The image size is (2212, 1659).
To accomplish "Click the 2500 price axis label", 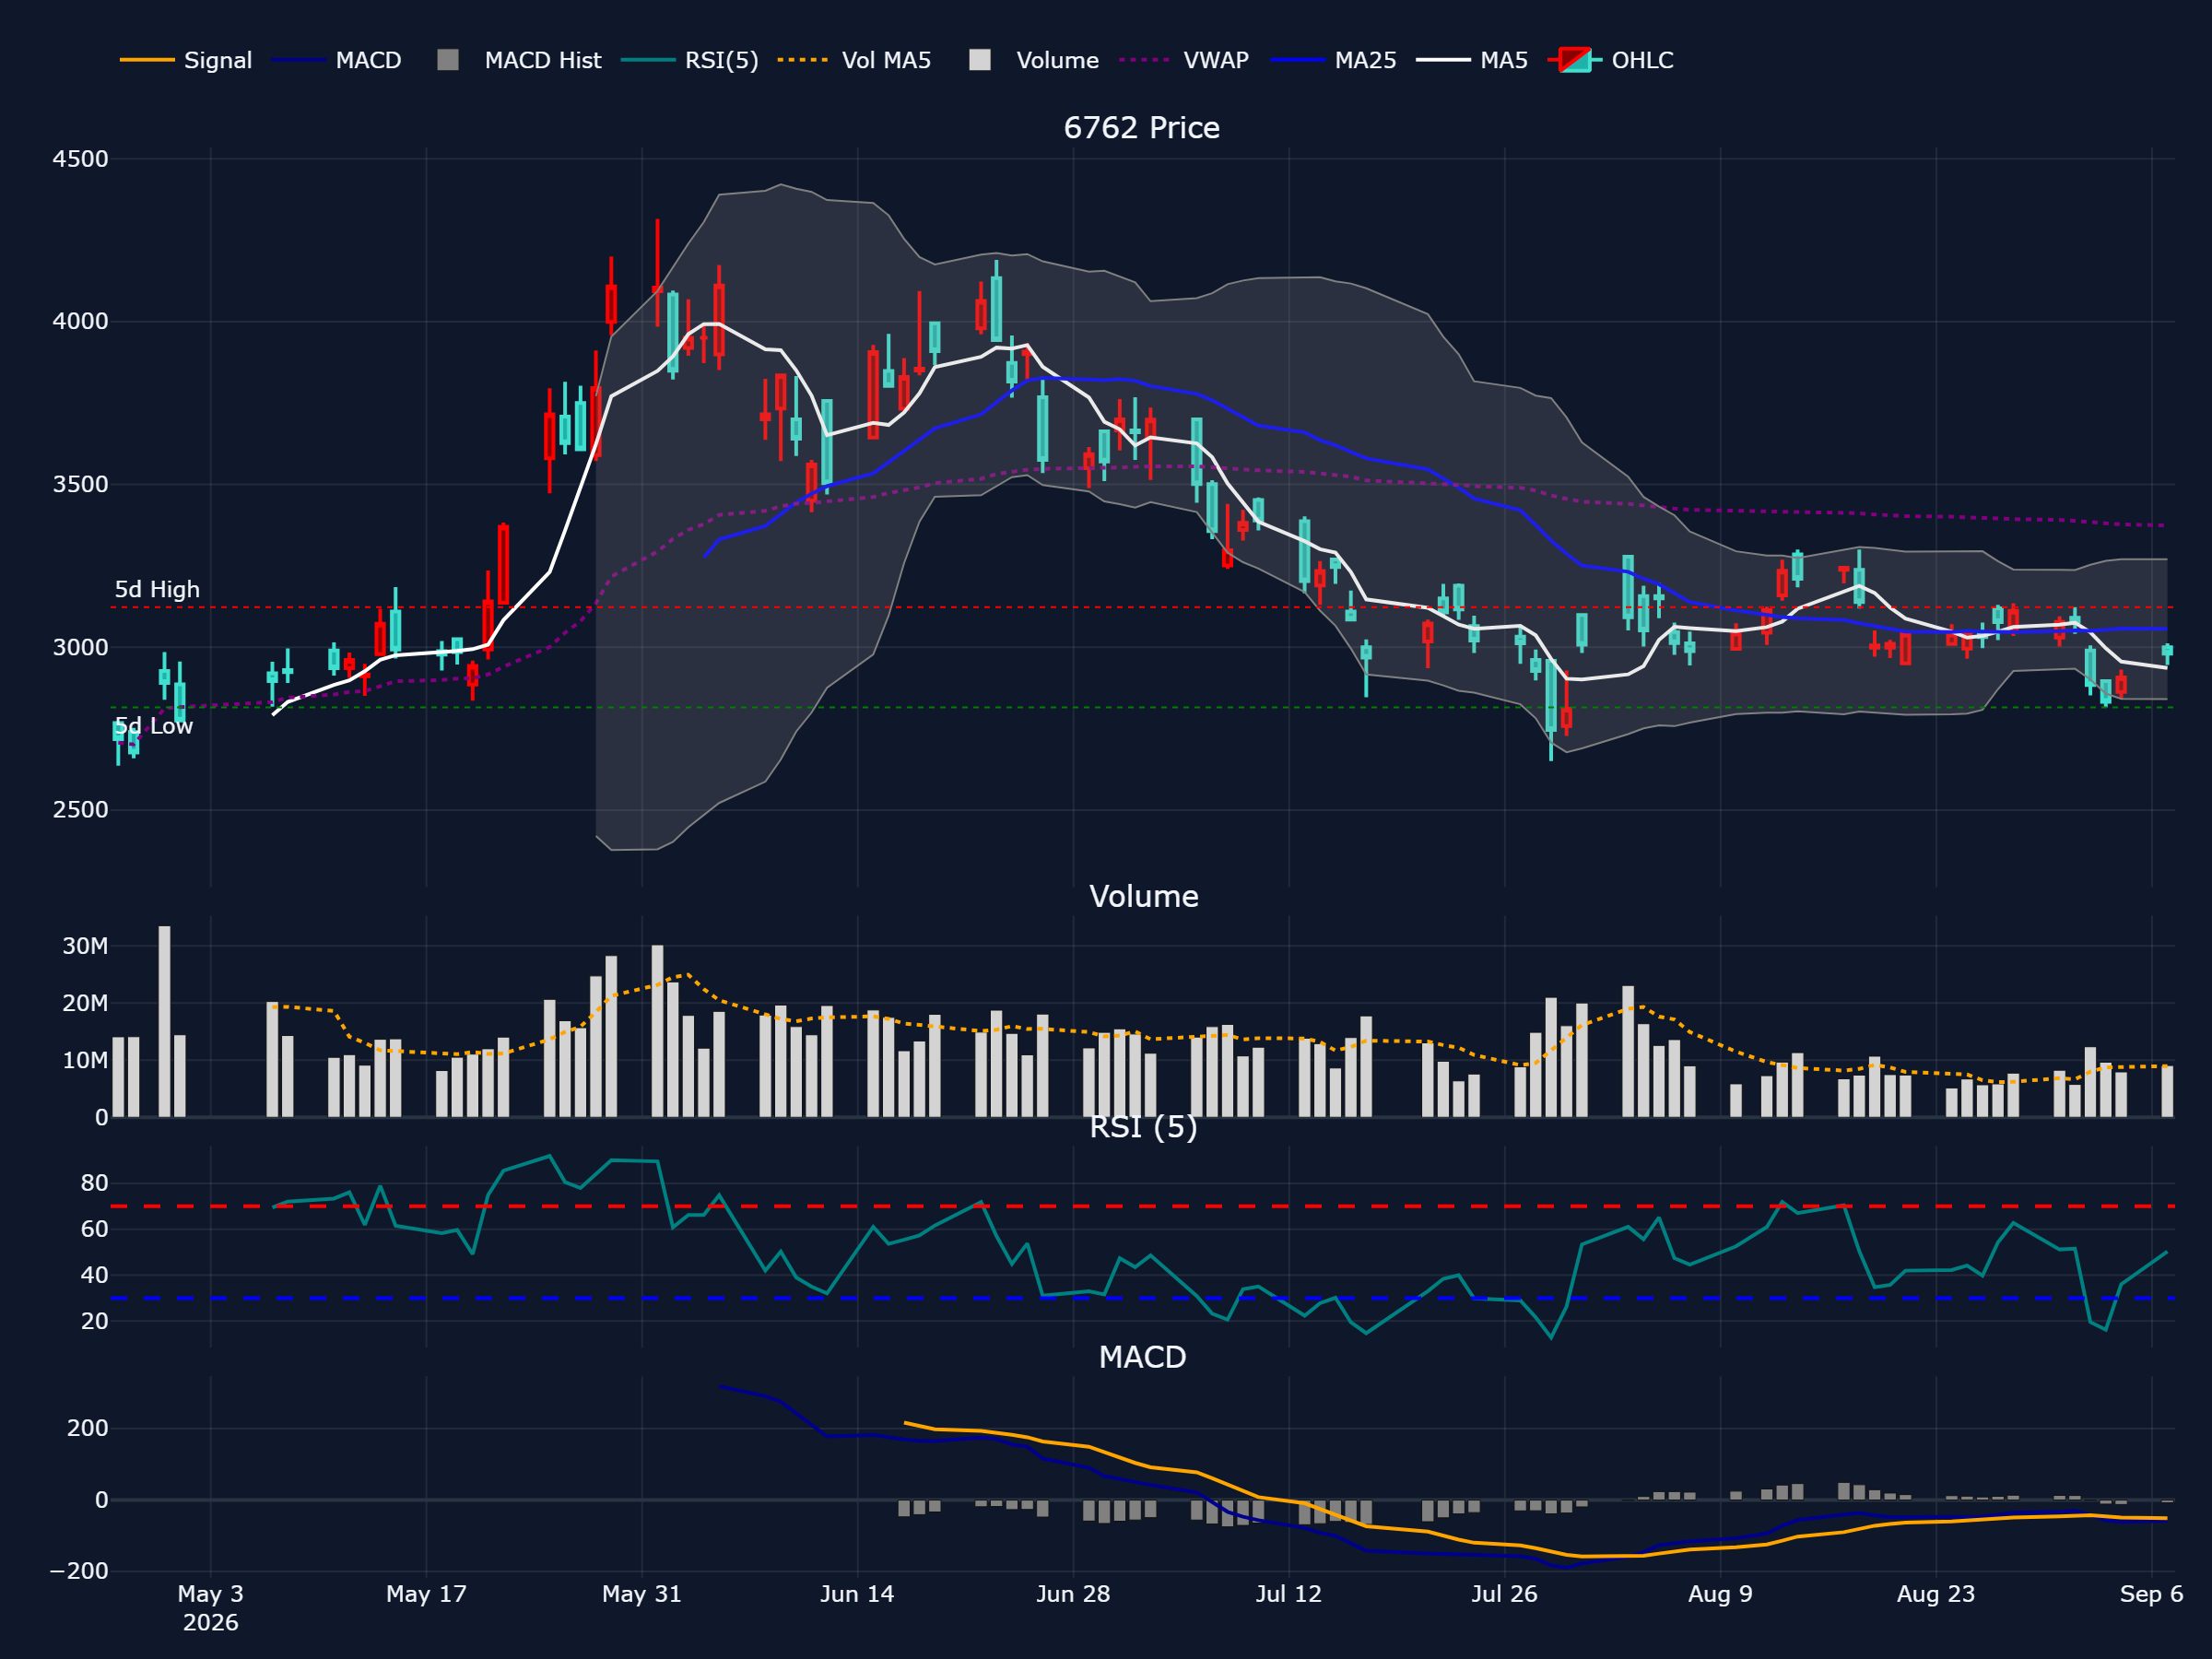I will point(80,810).
